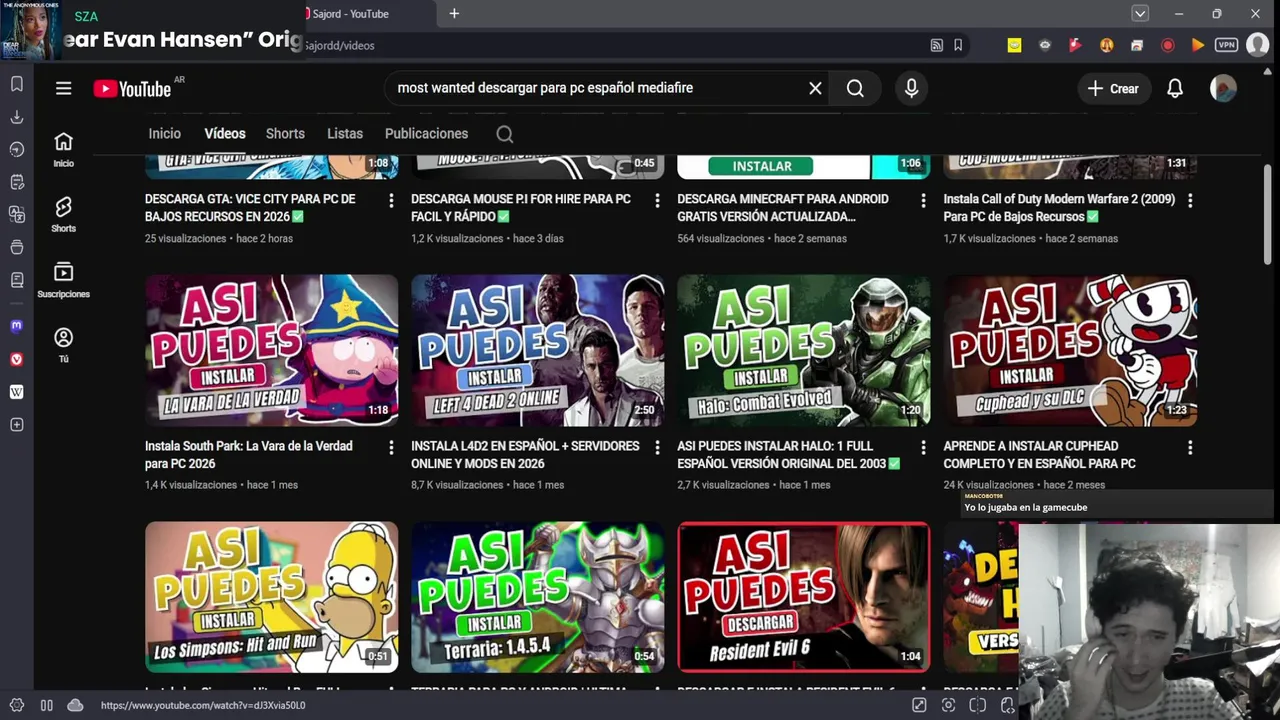Open the Tú section in sidebar
Viewport: 1280px width, 720px height.
63,345
